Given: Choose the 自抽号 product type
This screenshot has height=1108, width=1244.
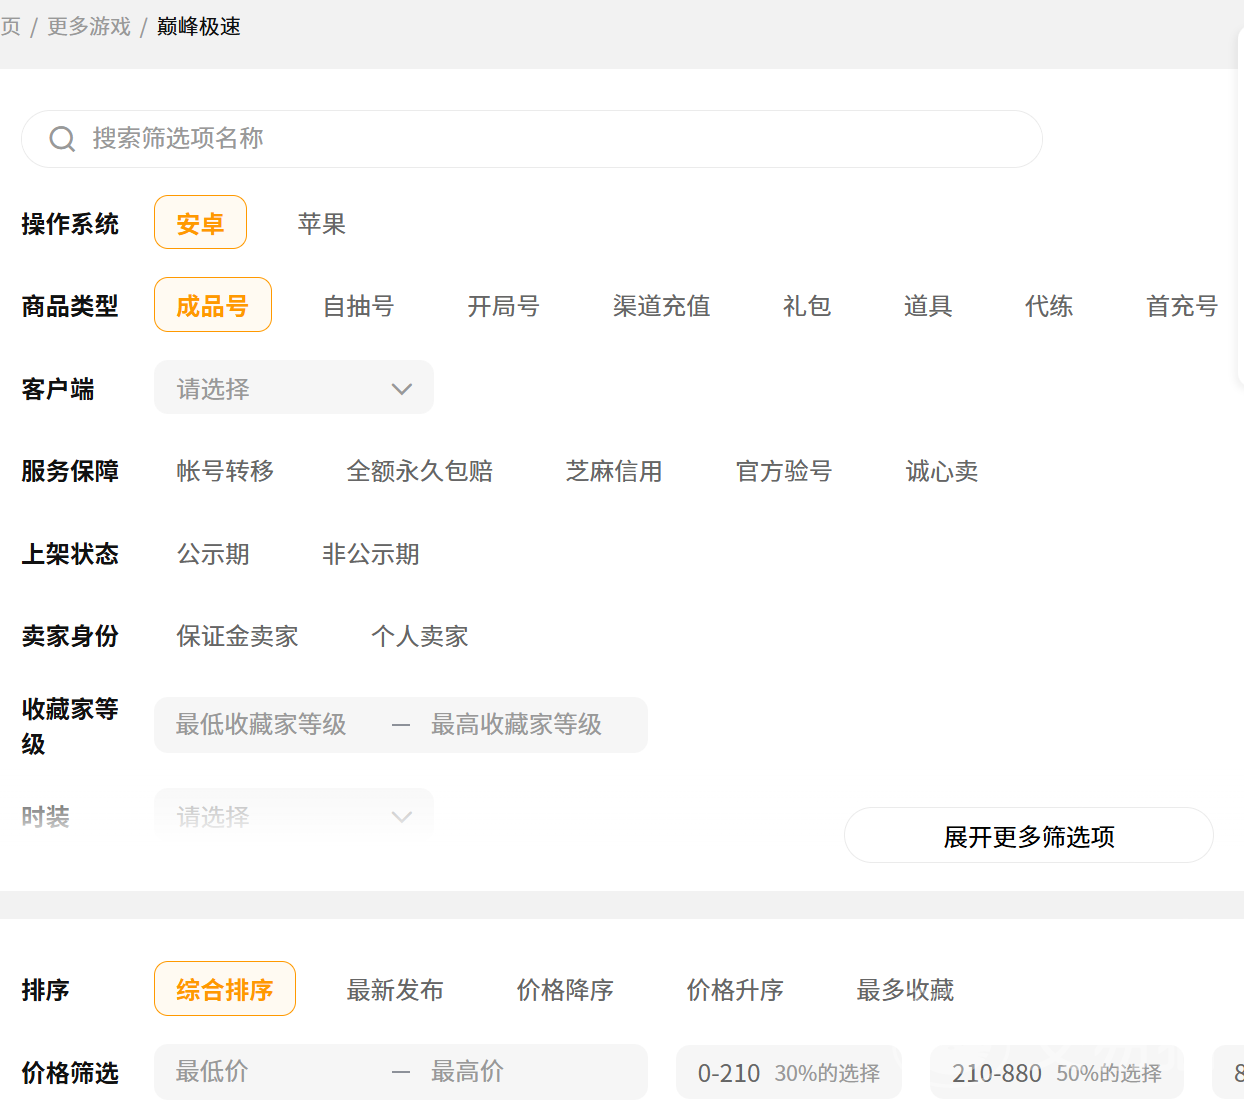Looking at the screenshot, I should point(358,306).
